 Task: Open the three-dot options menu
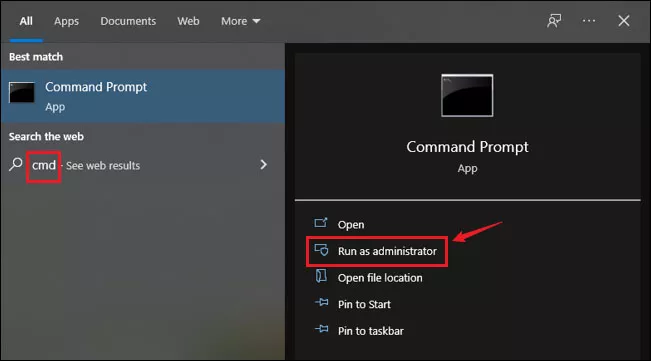589,21
